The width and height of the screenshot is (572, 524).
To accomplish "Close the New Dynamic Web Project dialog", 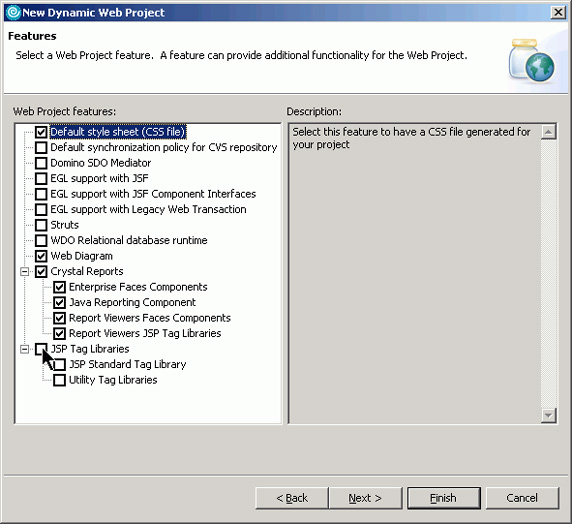I will pos(558,12).
